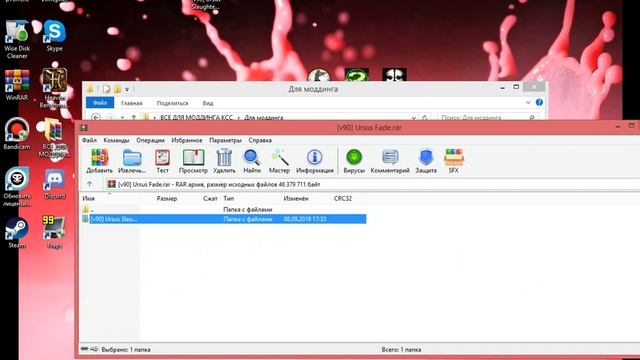Open the Параметры menu
This screenshot has width=640, height=360.
click(x=225, y=140)
